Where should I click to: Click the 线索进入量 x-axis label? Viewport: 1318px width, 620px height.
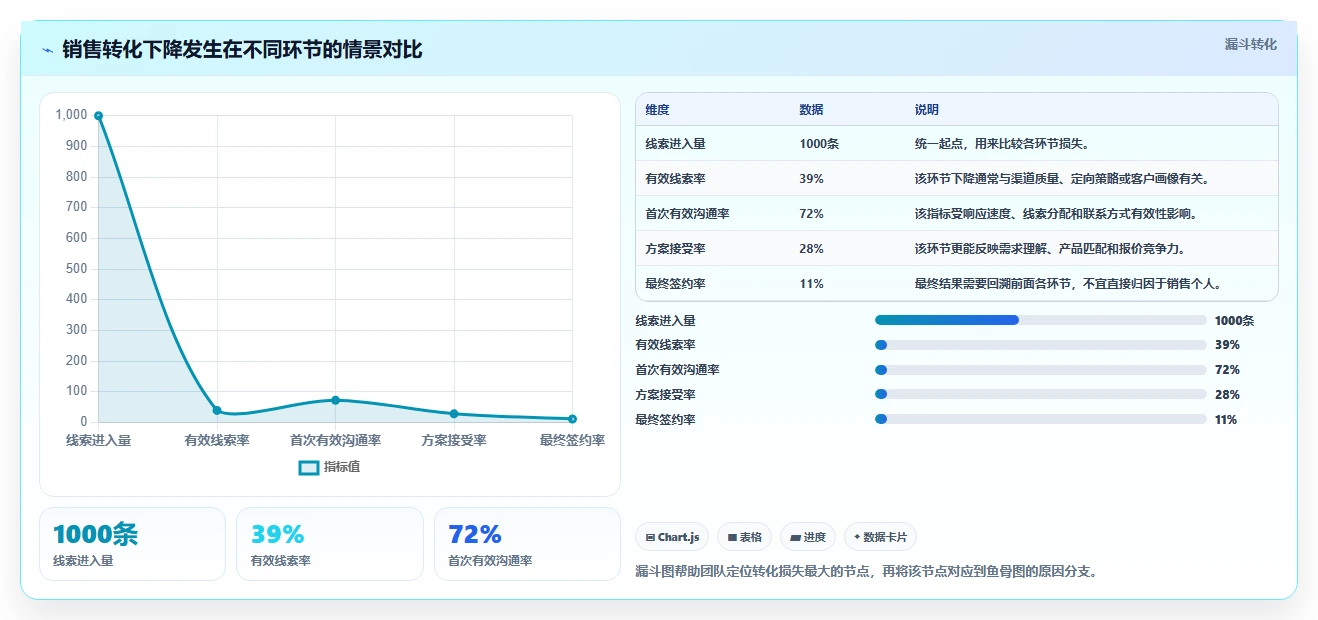pos(98,440)
